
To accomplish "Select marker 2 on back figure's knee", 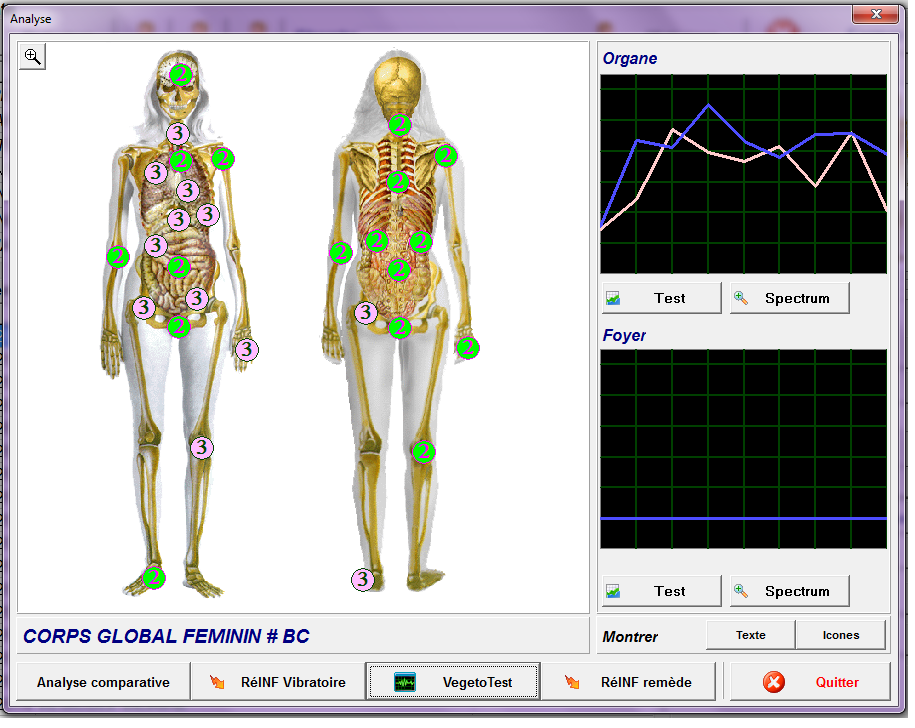I will 424,452.
